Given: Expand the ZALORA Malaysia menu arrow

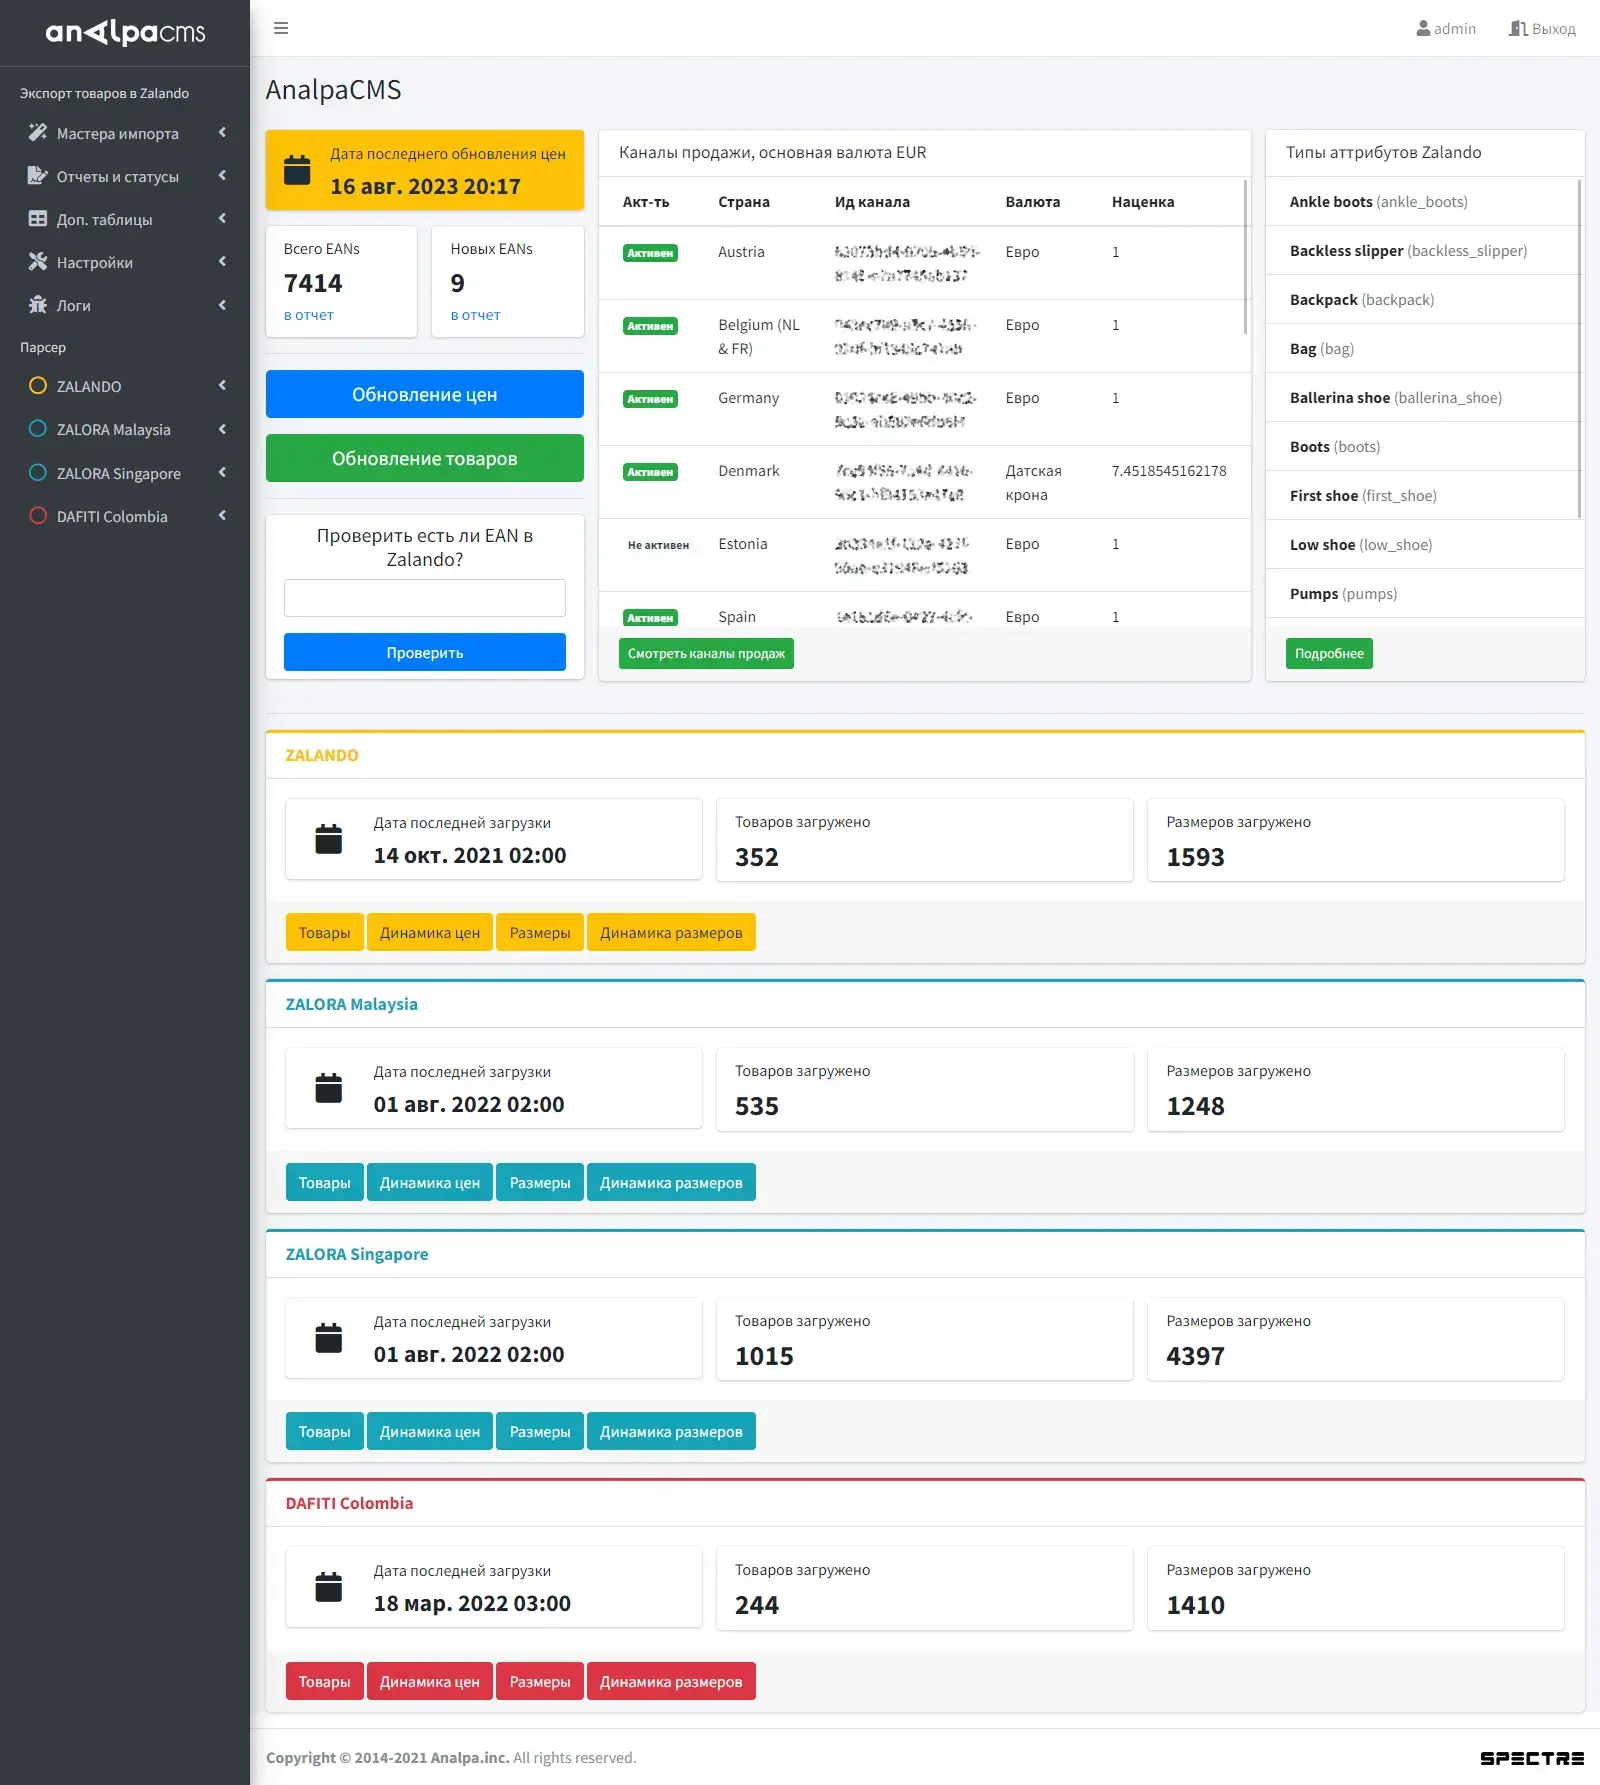Looking at the screenshot, I should (x=222, y=429).
